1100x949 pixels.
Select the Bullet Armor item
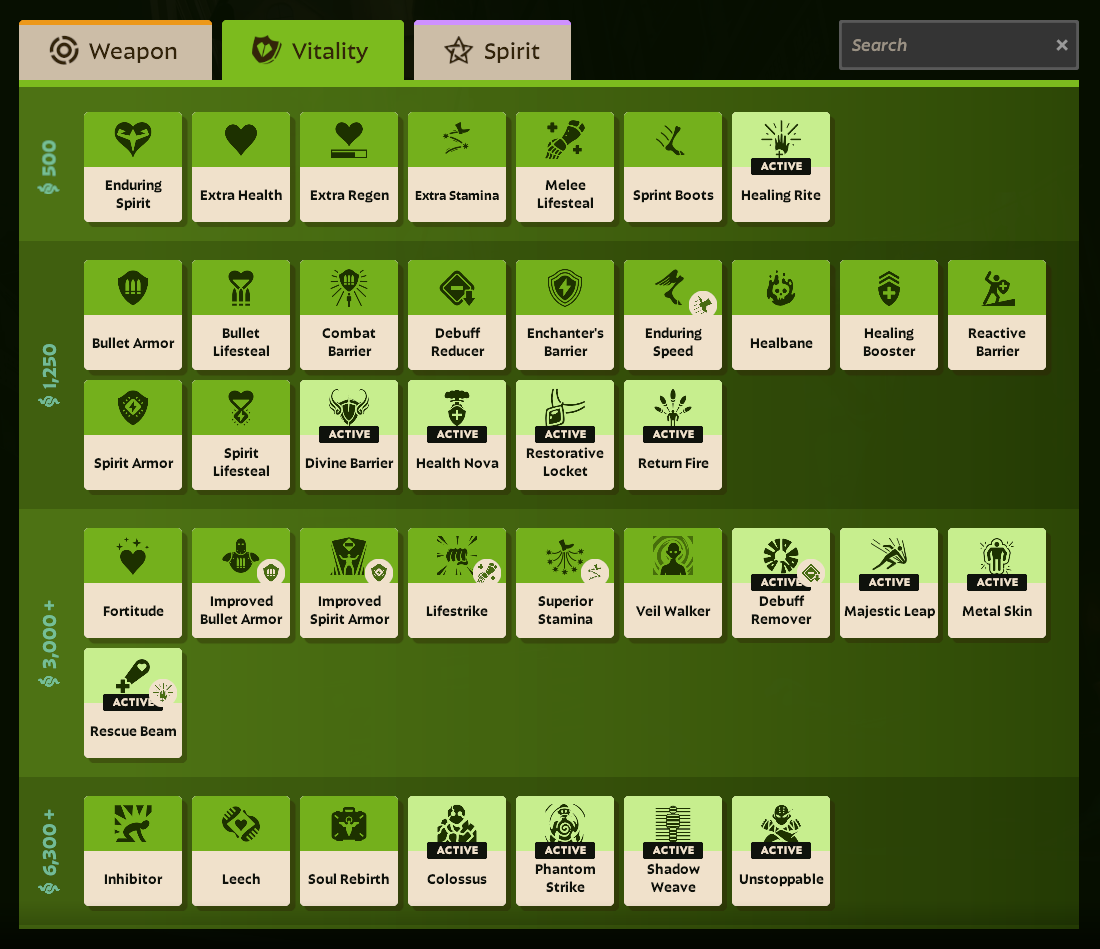133,314
